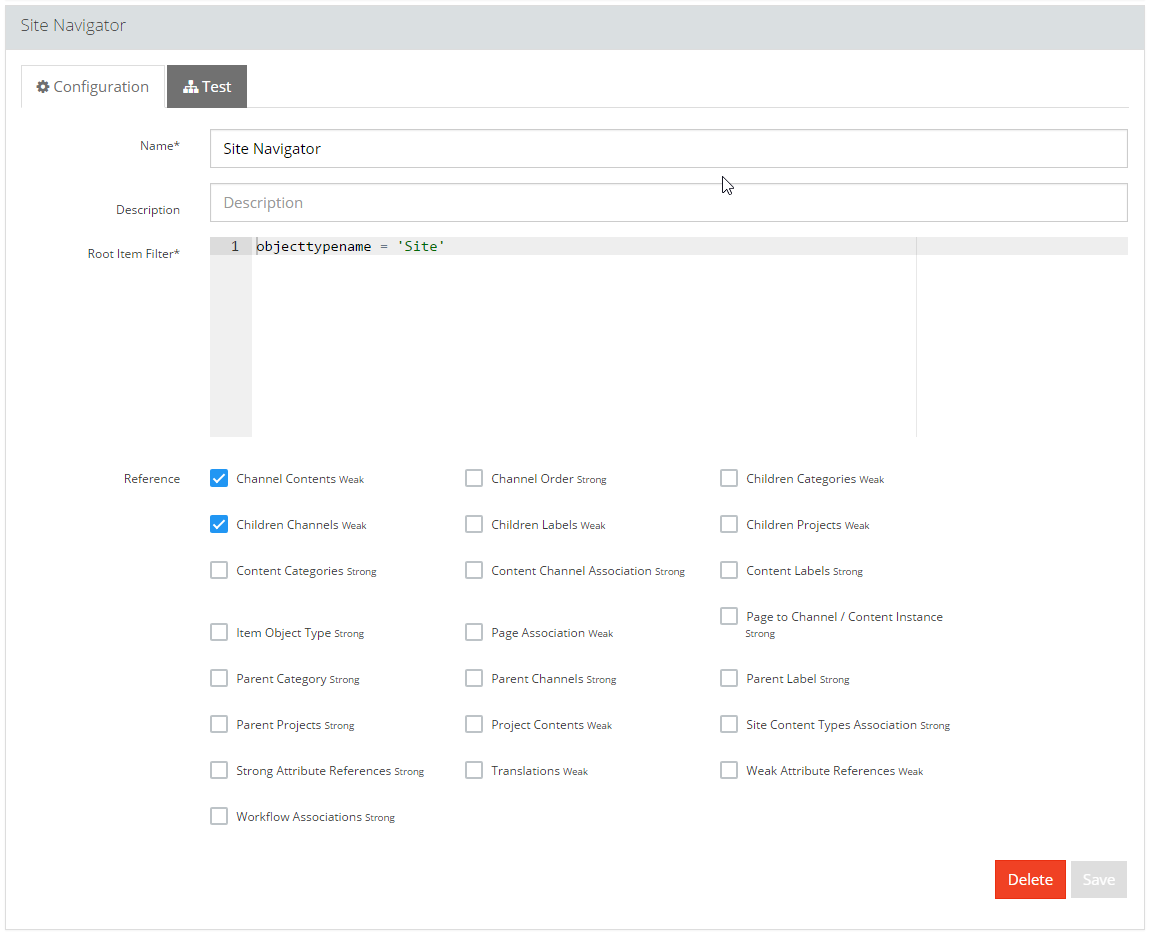Delete the Site Navigator
This screenshot has height=935, width=1151.
(x=1030, y=879)
